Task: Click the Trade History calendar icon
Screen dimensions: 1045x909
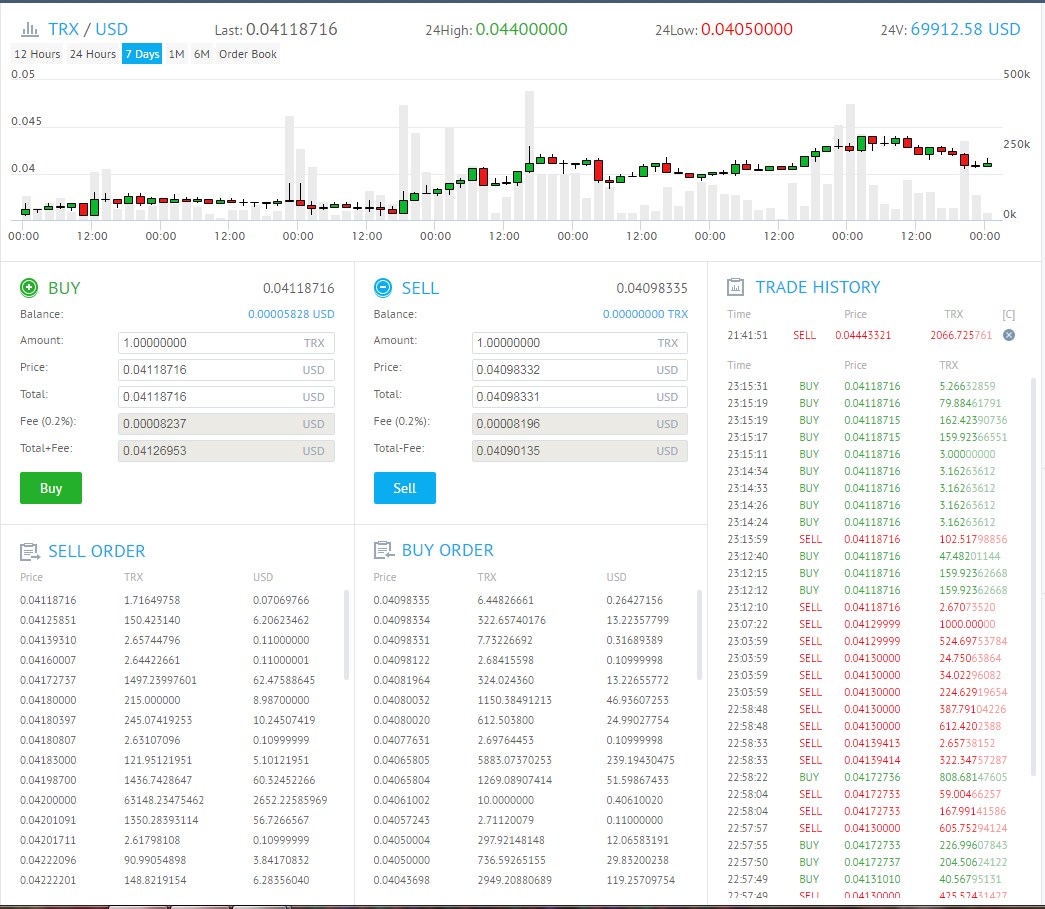Action: [735, 287]
